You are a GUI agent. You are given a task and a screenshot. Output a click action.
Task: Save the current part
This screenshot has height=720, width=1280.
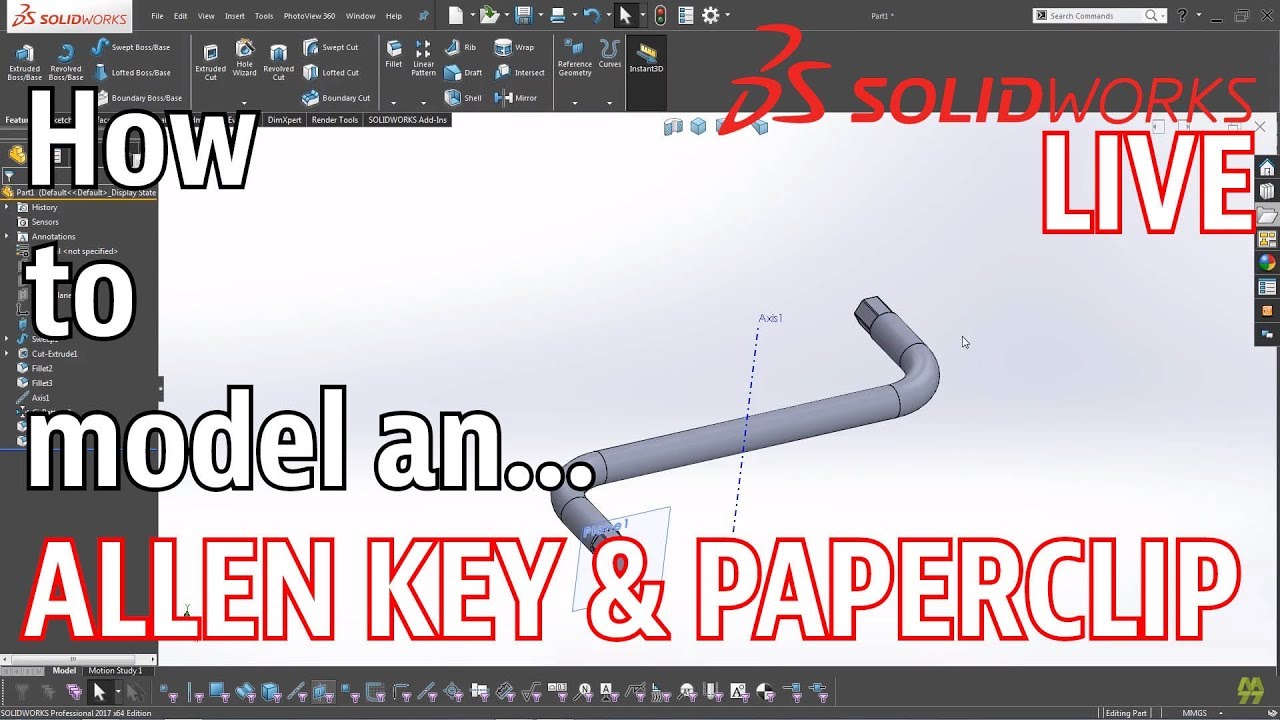(x=524, y=15)
